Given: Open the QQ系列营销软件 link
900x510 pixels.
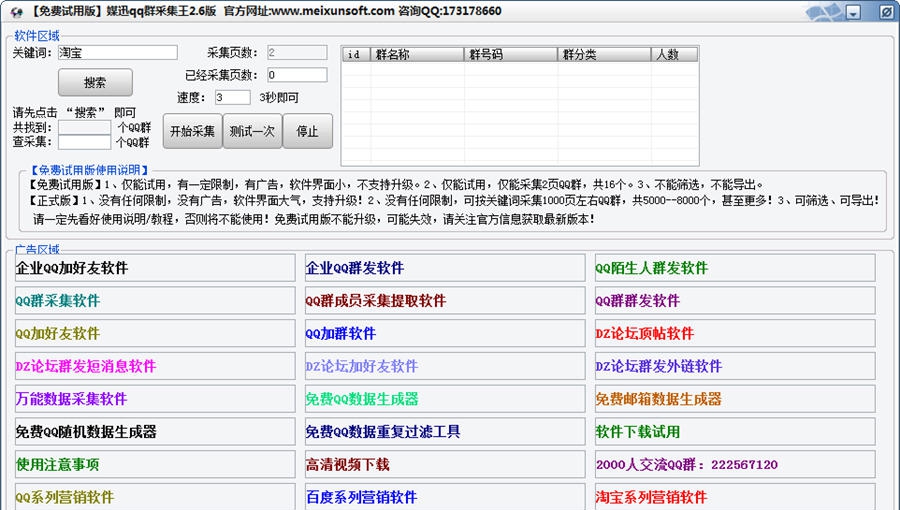Looking at the screenshot, I should point(155,496).
